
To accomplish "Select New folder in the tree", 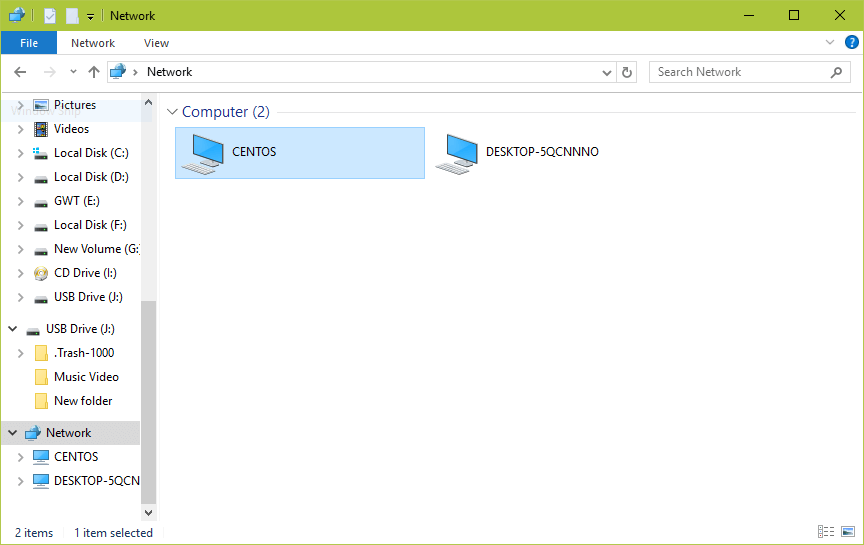I will [83, 401].
